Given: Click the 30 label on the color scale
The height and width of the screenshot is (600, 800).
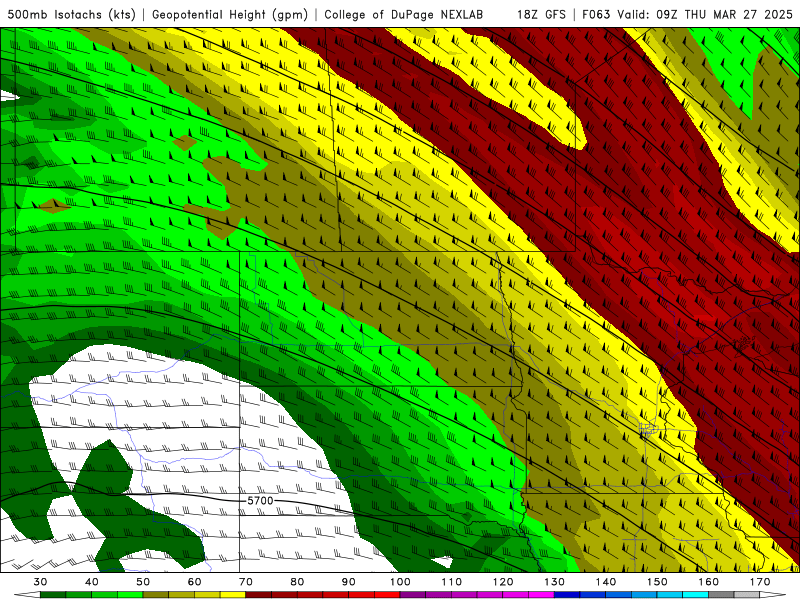Looking at the screenshot, I should [x=40, y=582].
